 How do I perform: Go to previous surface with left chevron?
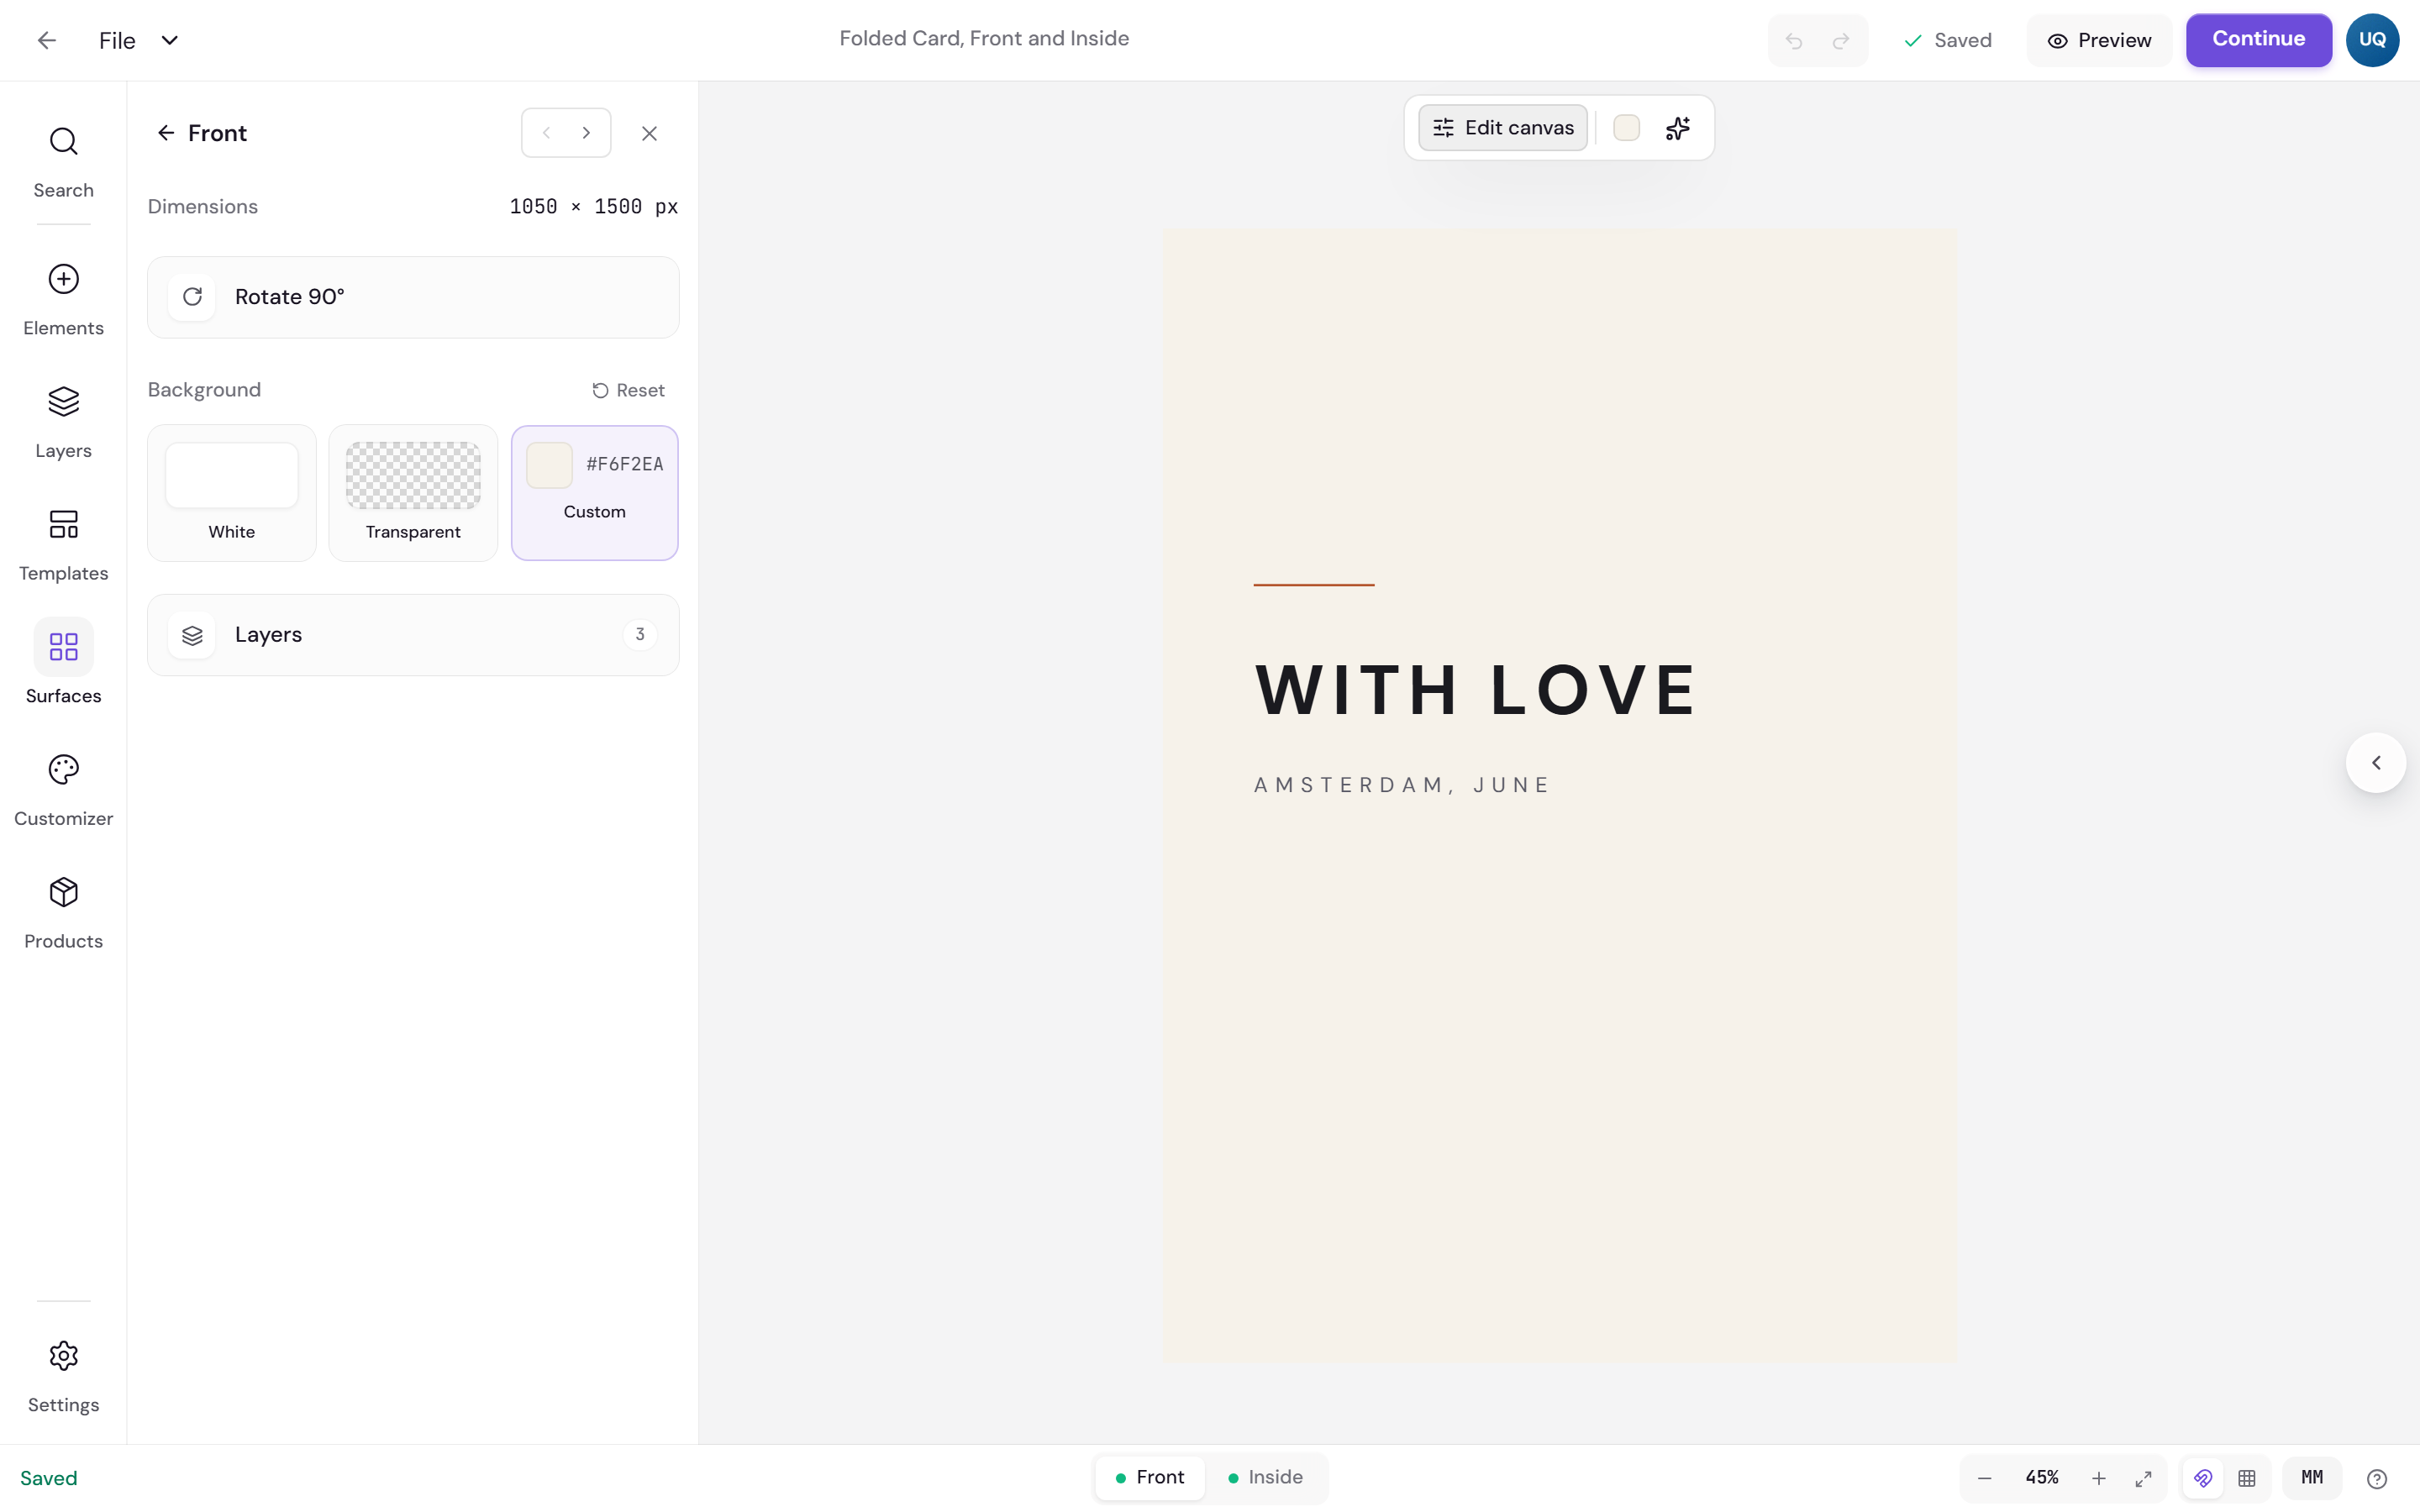coord(546,133)
